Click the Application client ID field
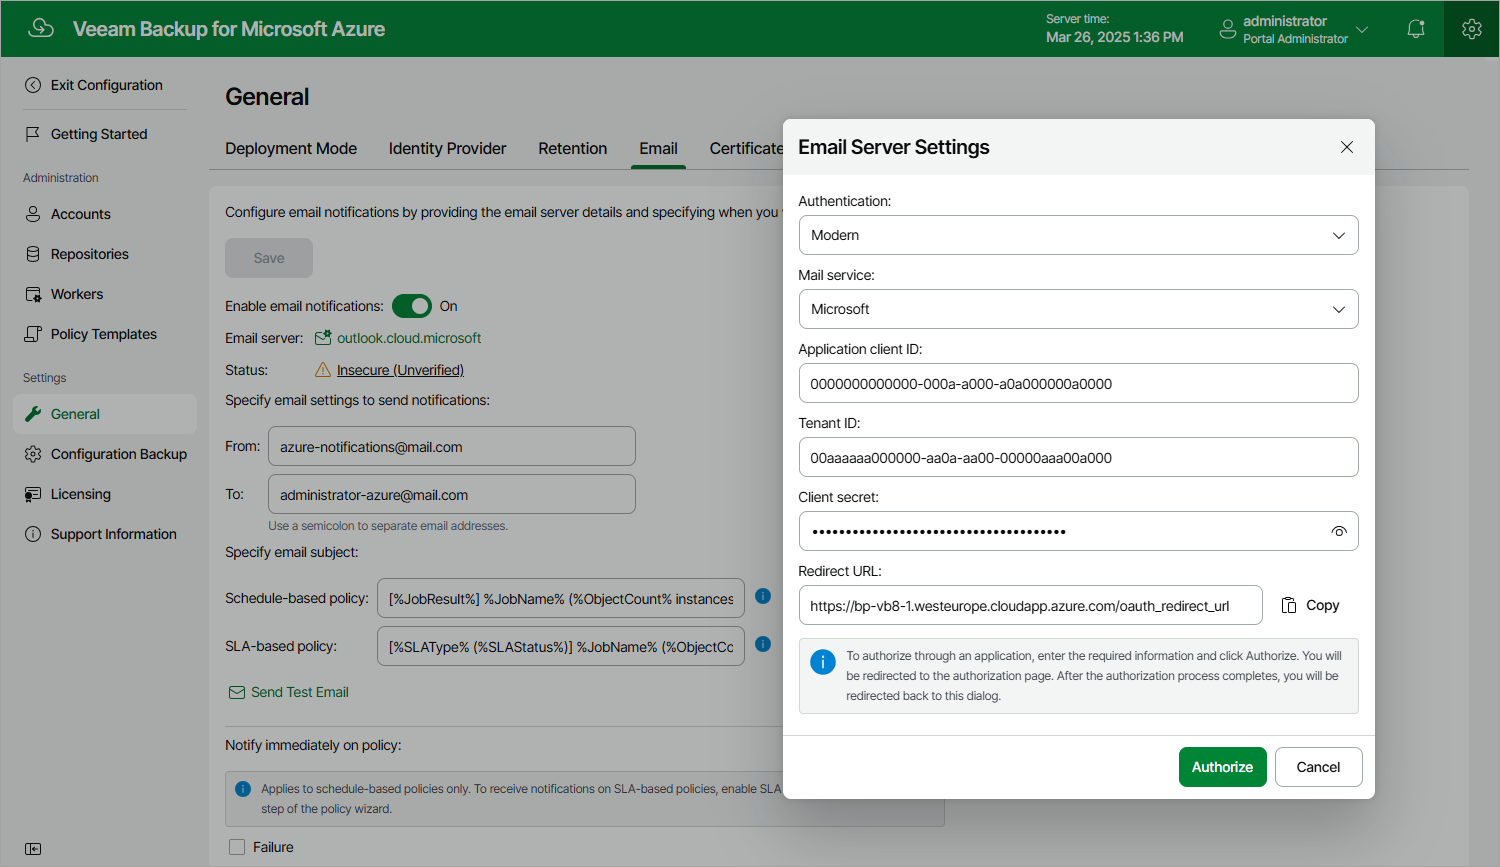 pos(1078,383)
